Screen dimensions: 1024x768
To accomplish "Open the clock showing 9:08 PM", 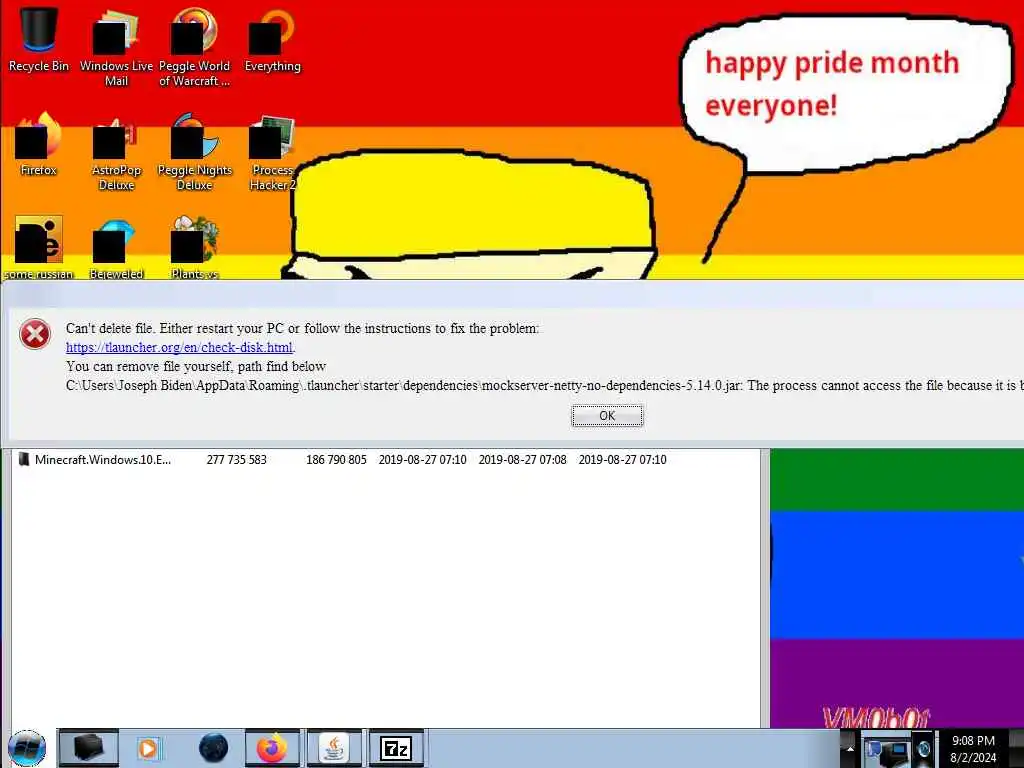I will click(x=973, y=749).
